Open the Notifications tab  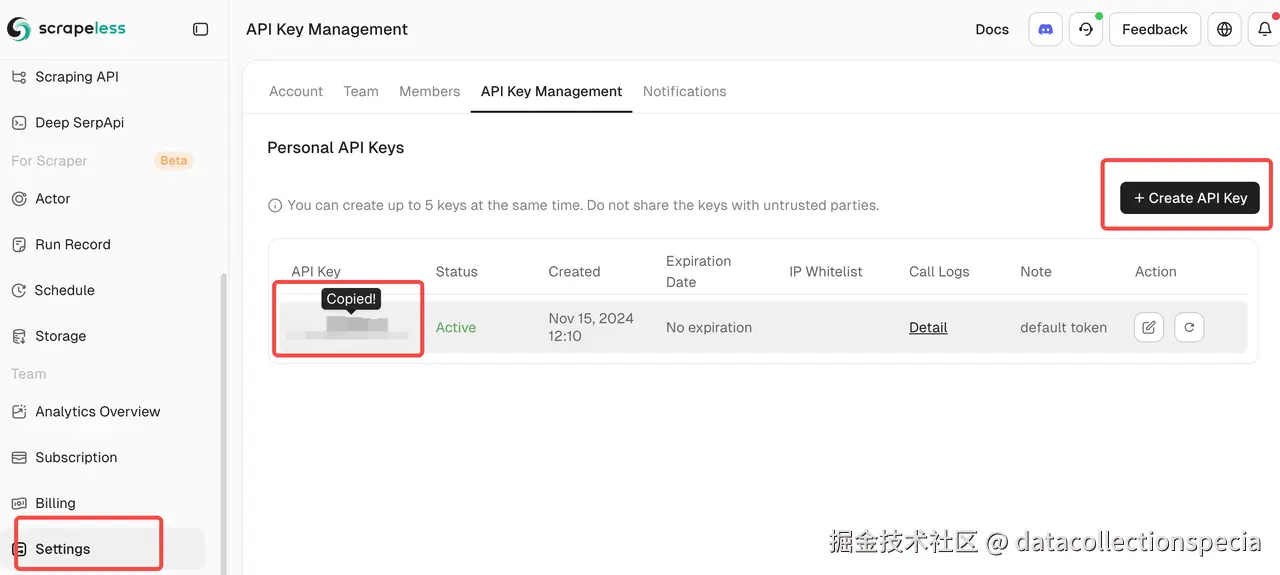(x=684, y=91)
